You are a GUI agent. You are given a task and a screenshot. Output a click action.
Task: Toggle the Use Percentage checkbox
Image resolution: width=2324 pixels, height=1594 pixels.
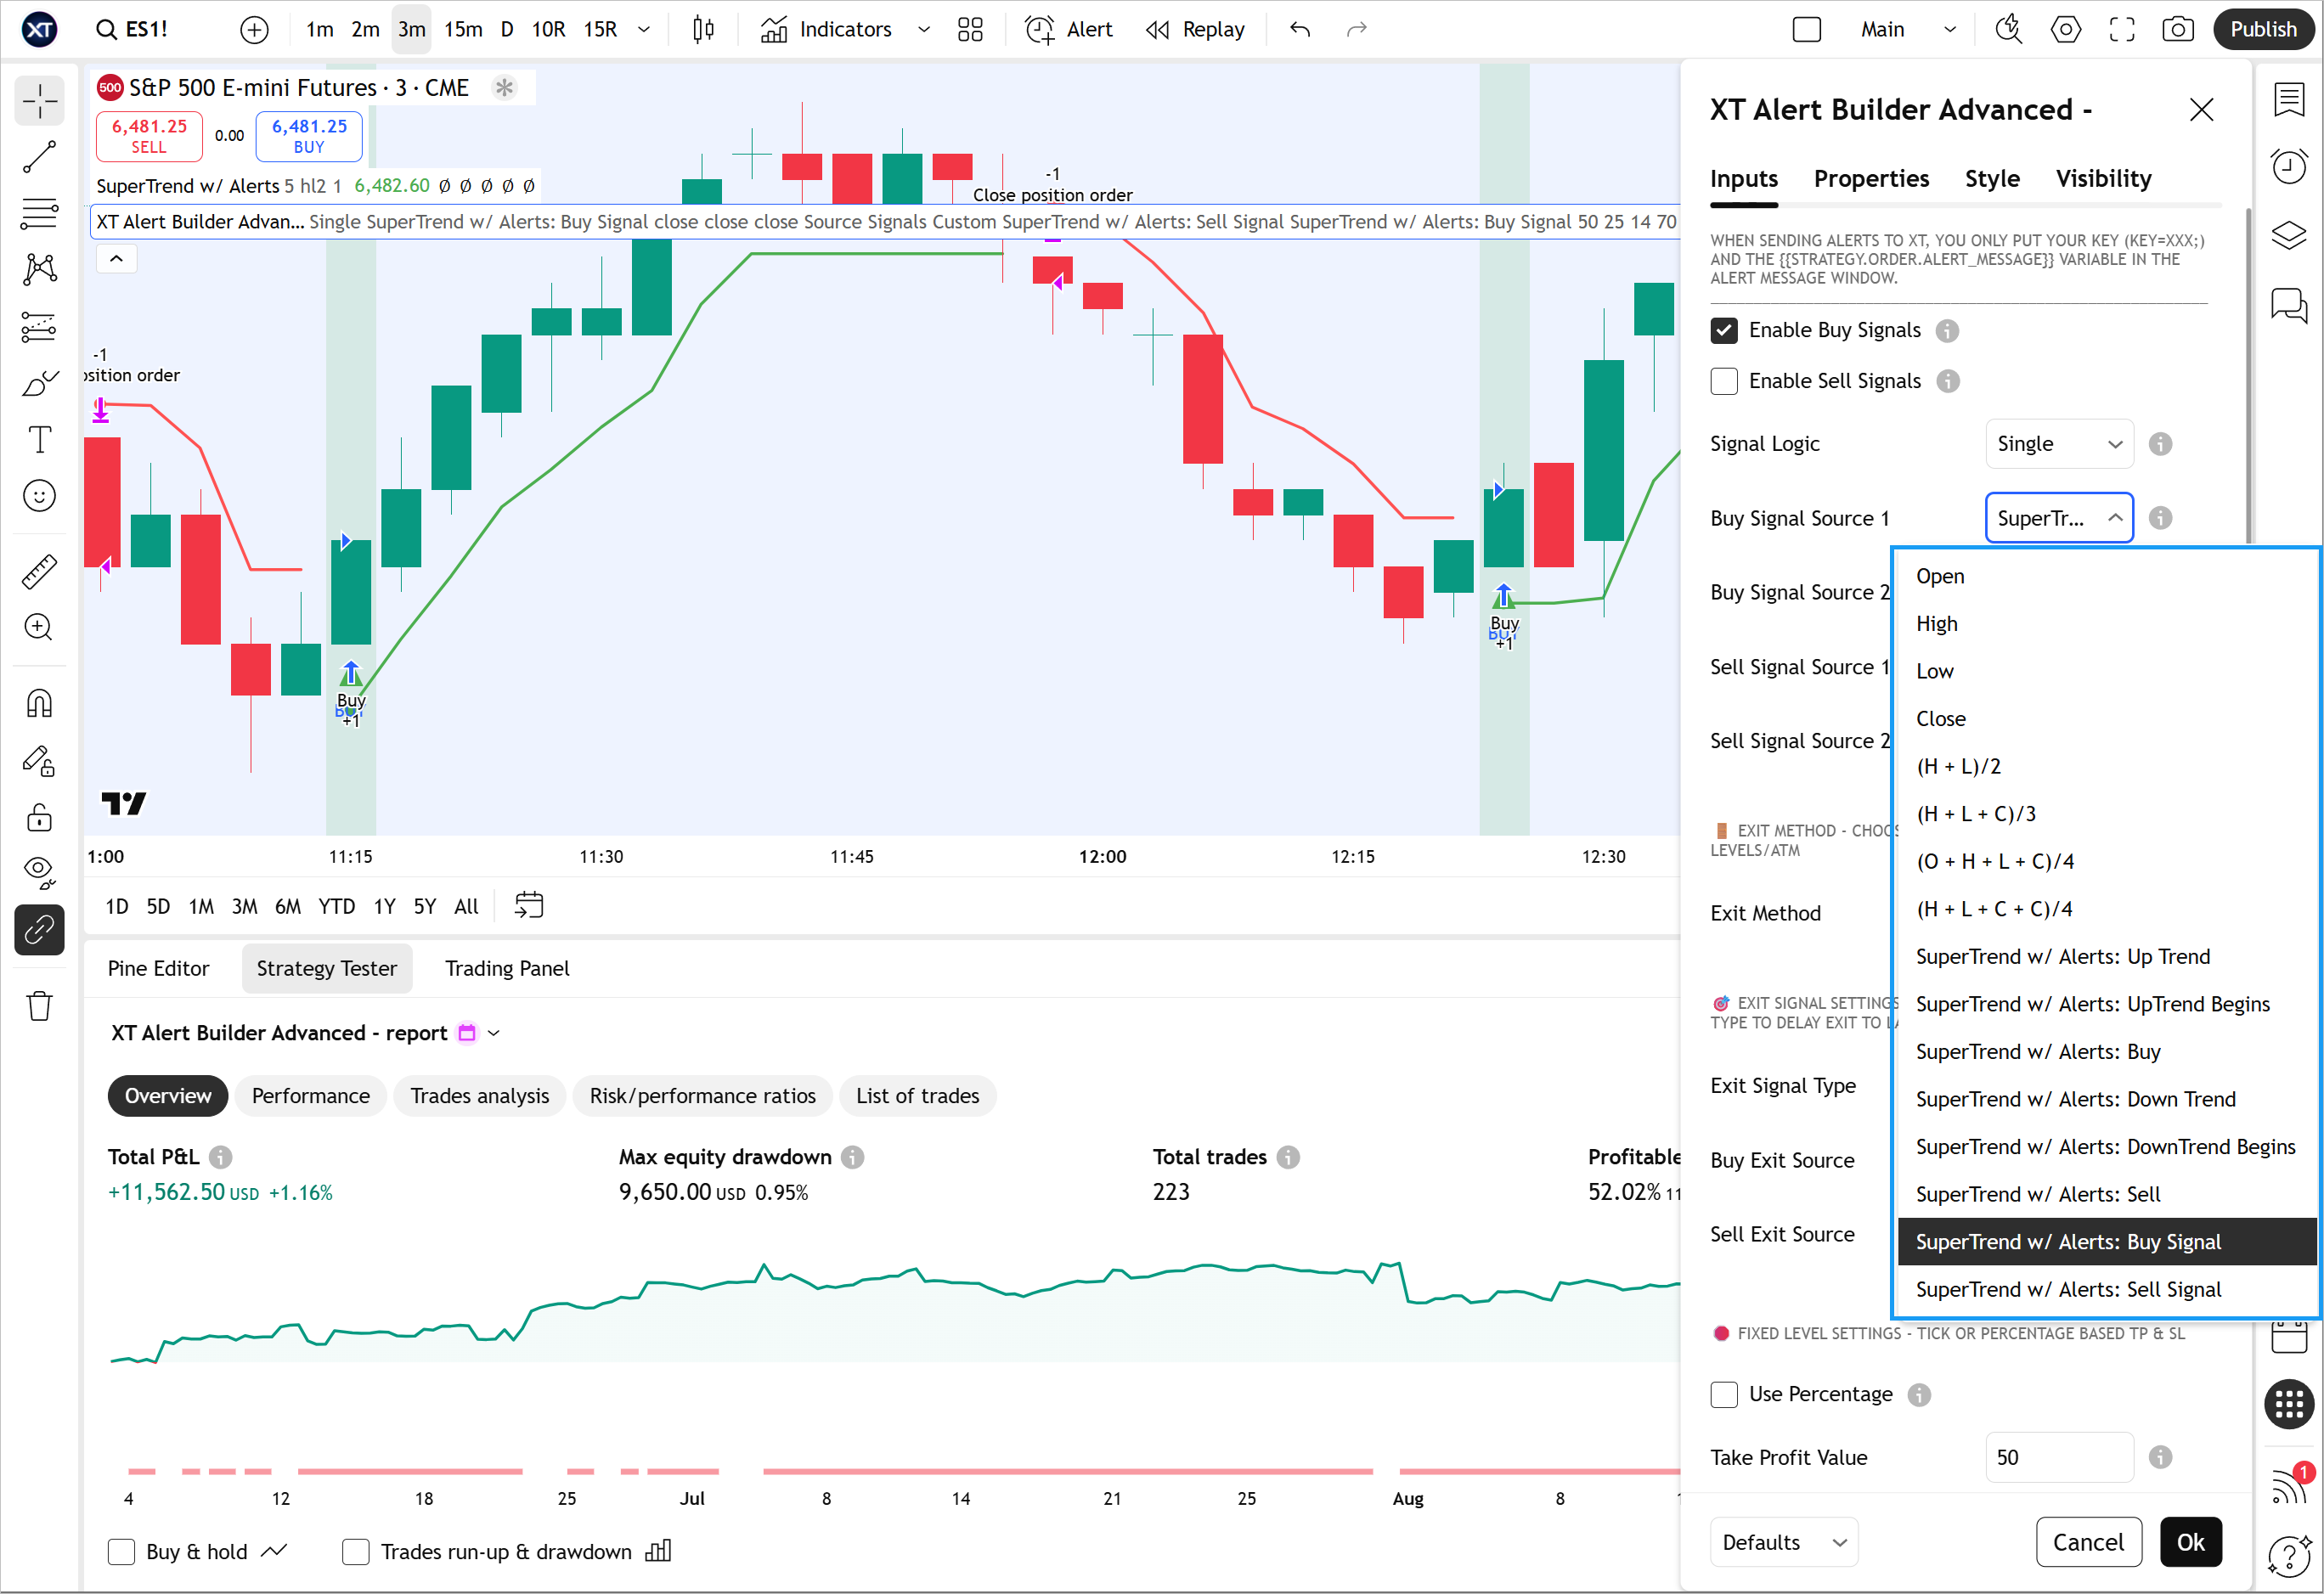pos(1724,1394)
